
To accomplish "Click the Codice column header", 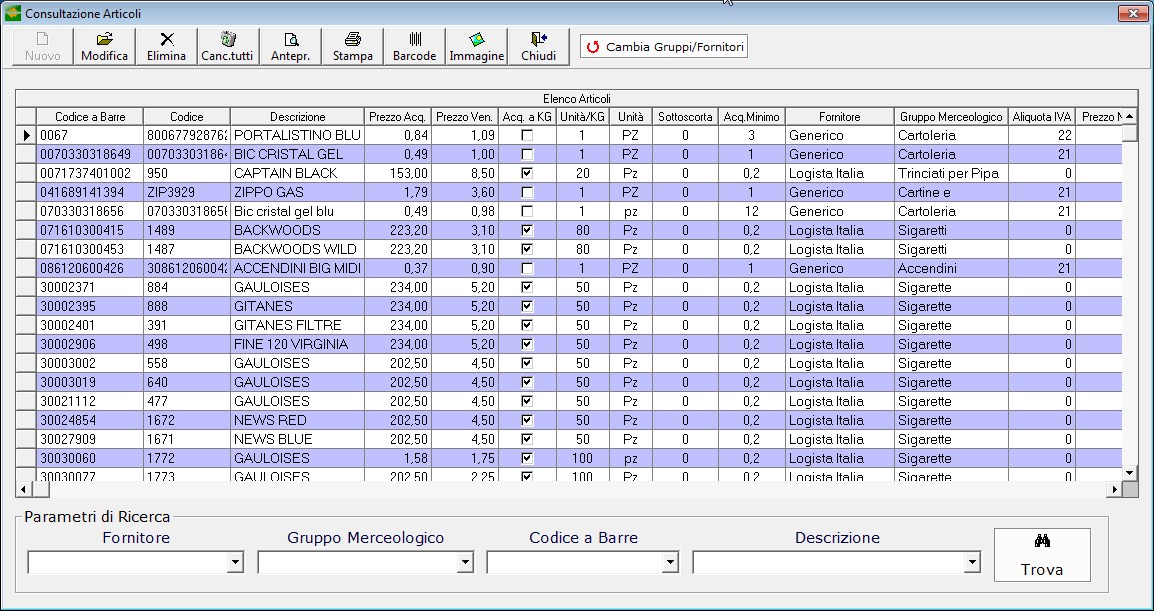I will pos(187,116).
